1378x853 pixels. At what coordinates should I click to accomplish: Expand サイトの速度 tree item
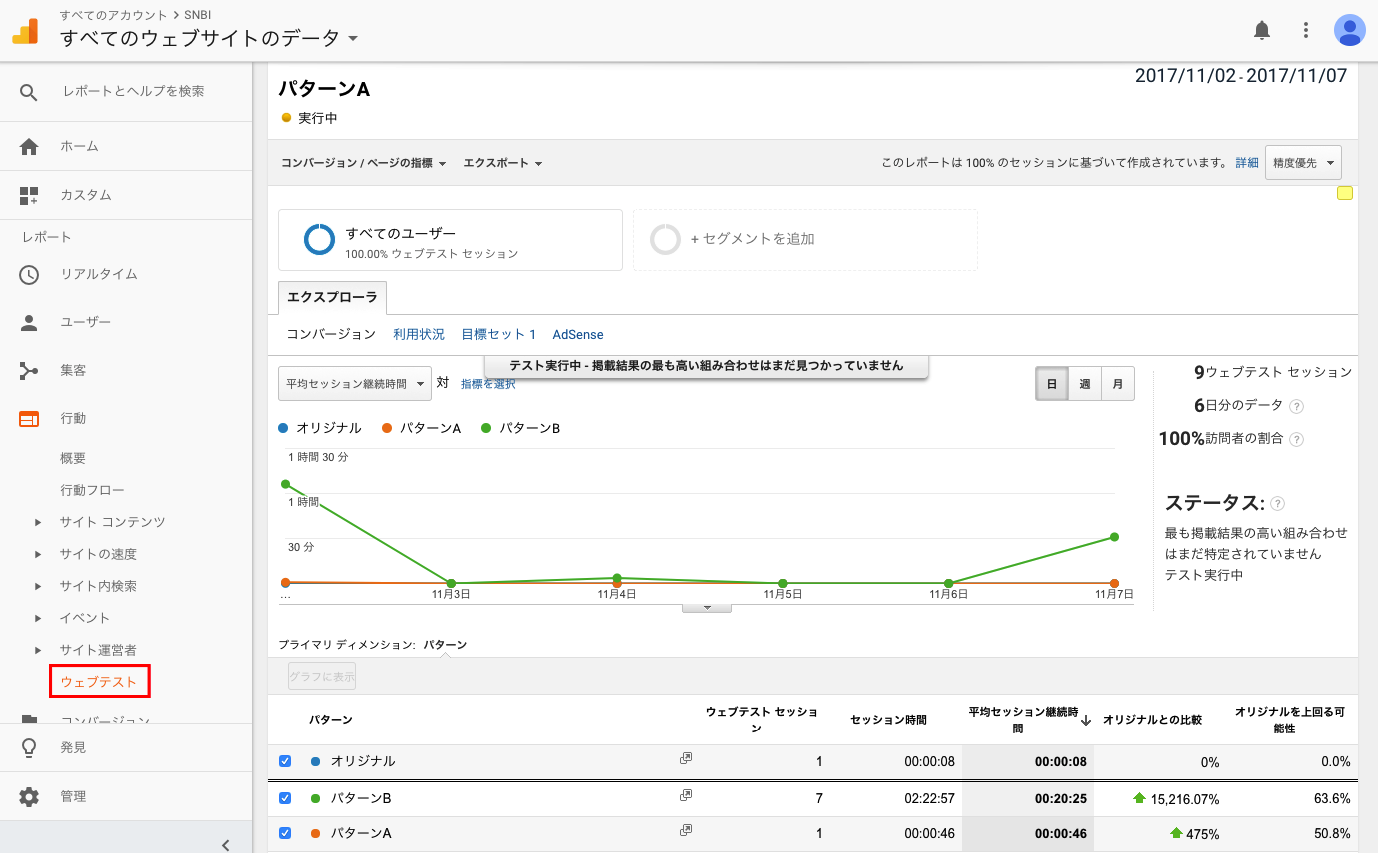pyautogui.click(x=38, y=554)
